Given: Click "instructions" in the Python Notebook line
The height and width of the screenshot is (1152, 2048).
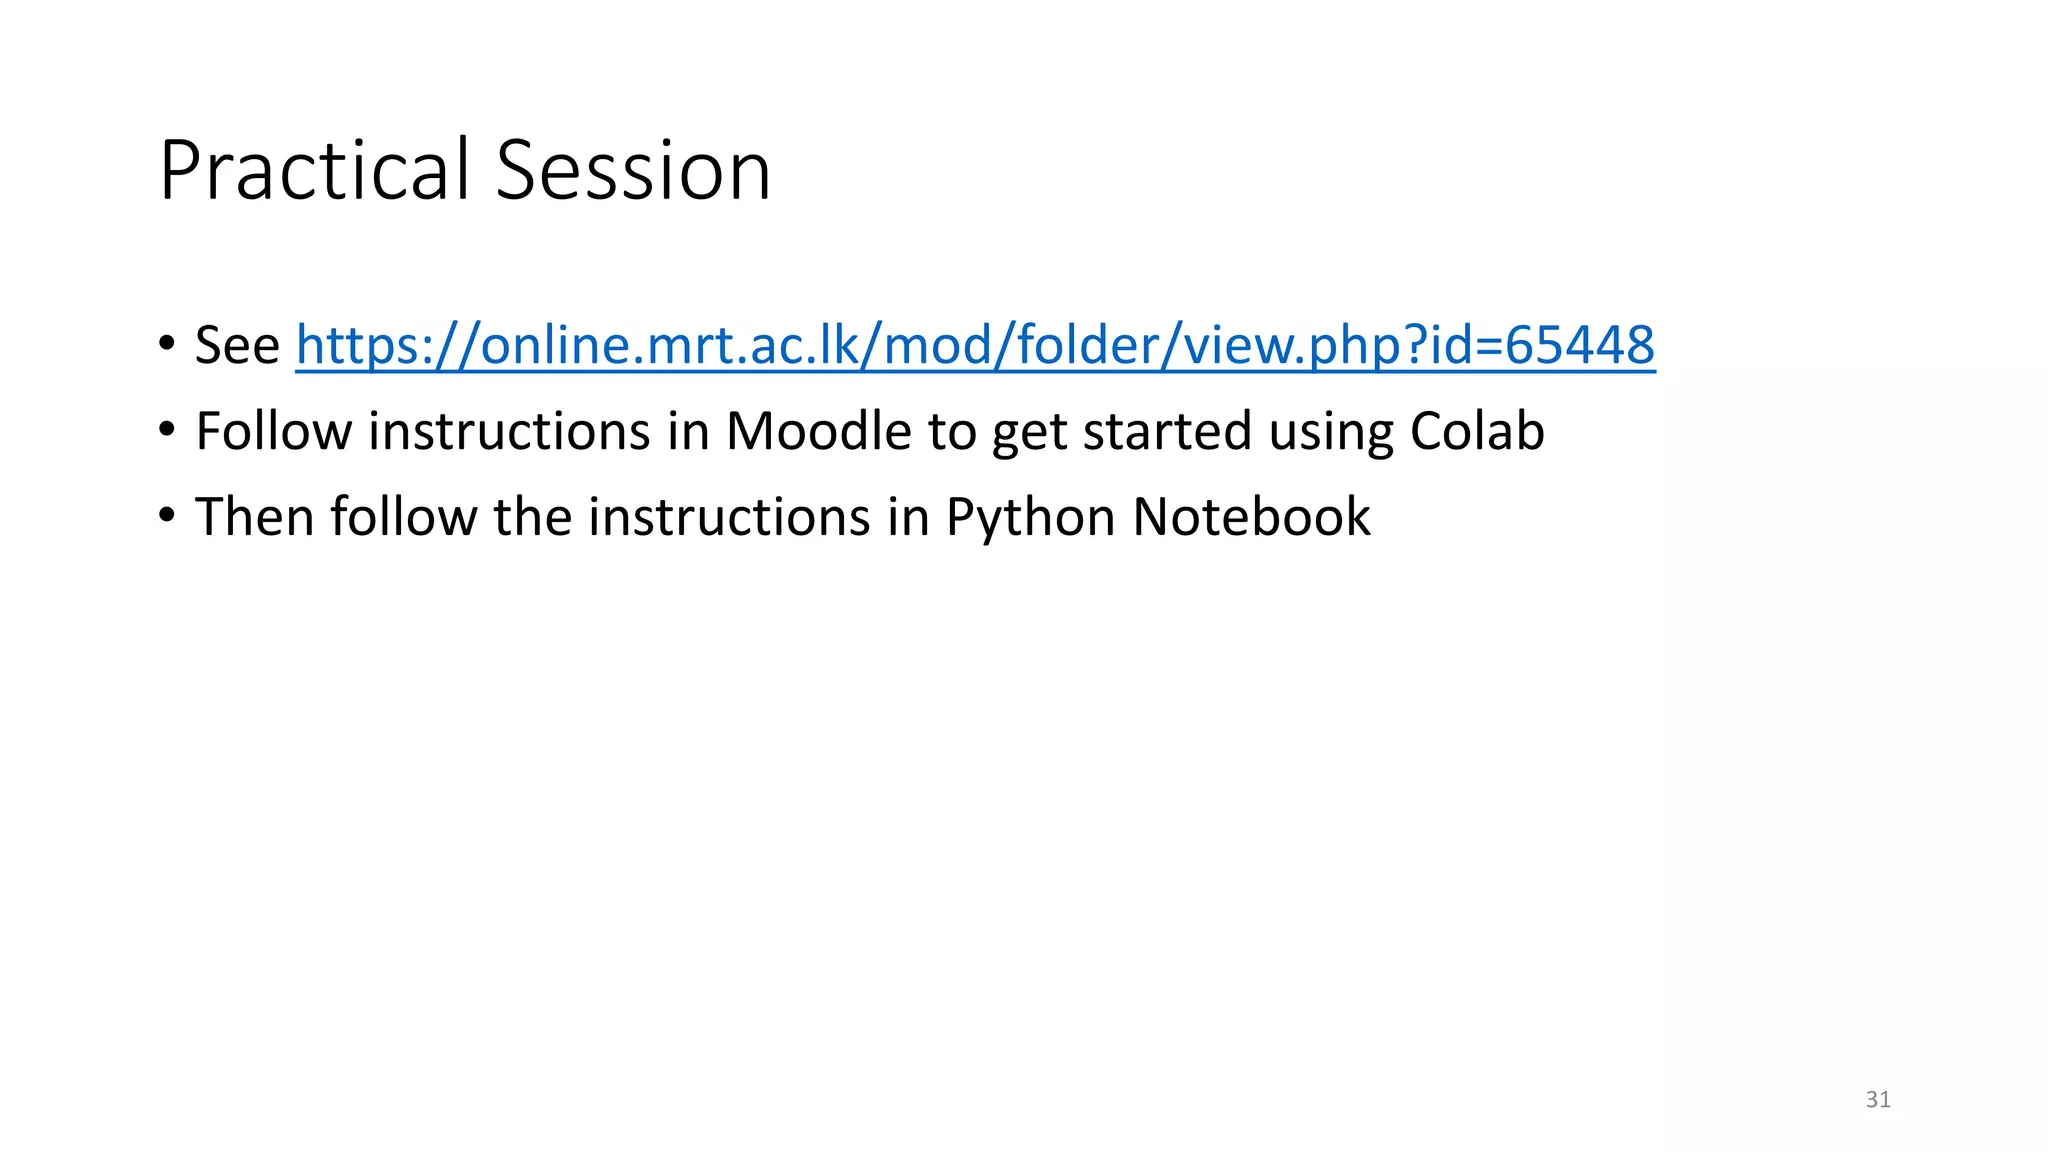Looking at the screenshot, I should [x=729, y=517].
